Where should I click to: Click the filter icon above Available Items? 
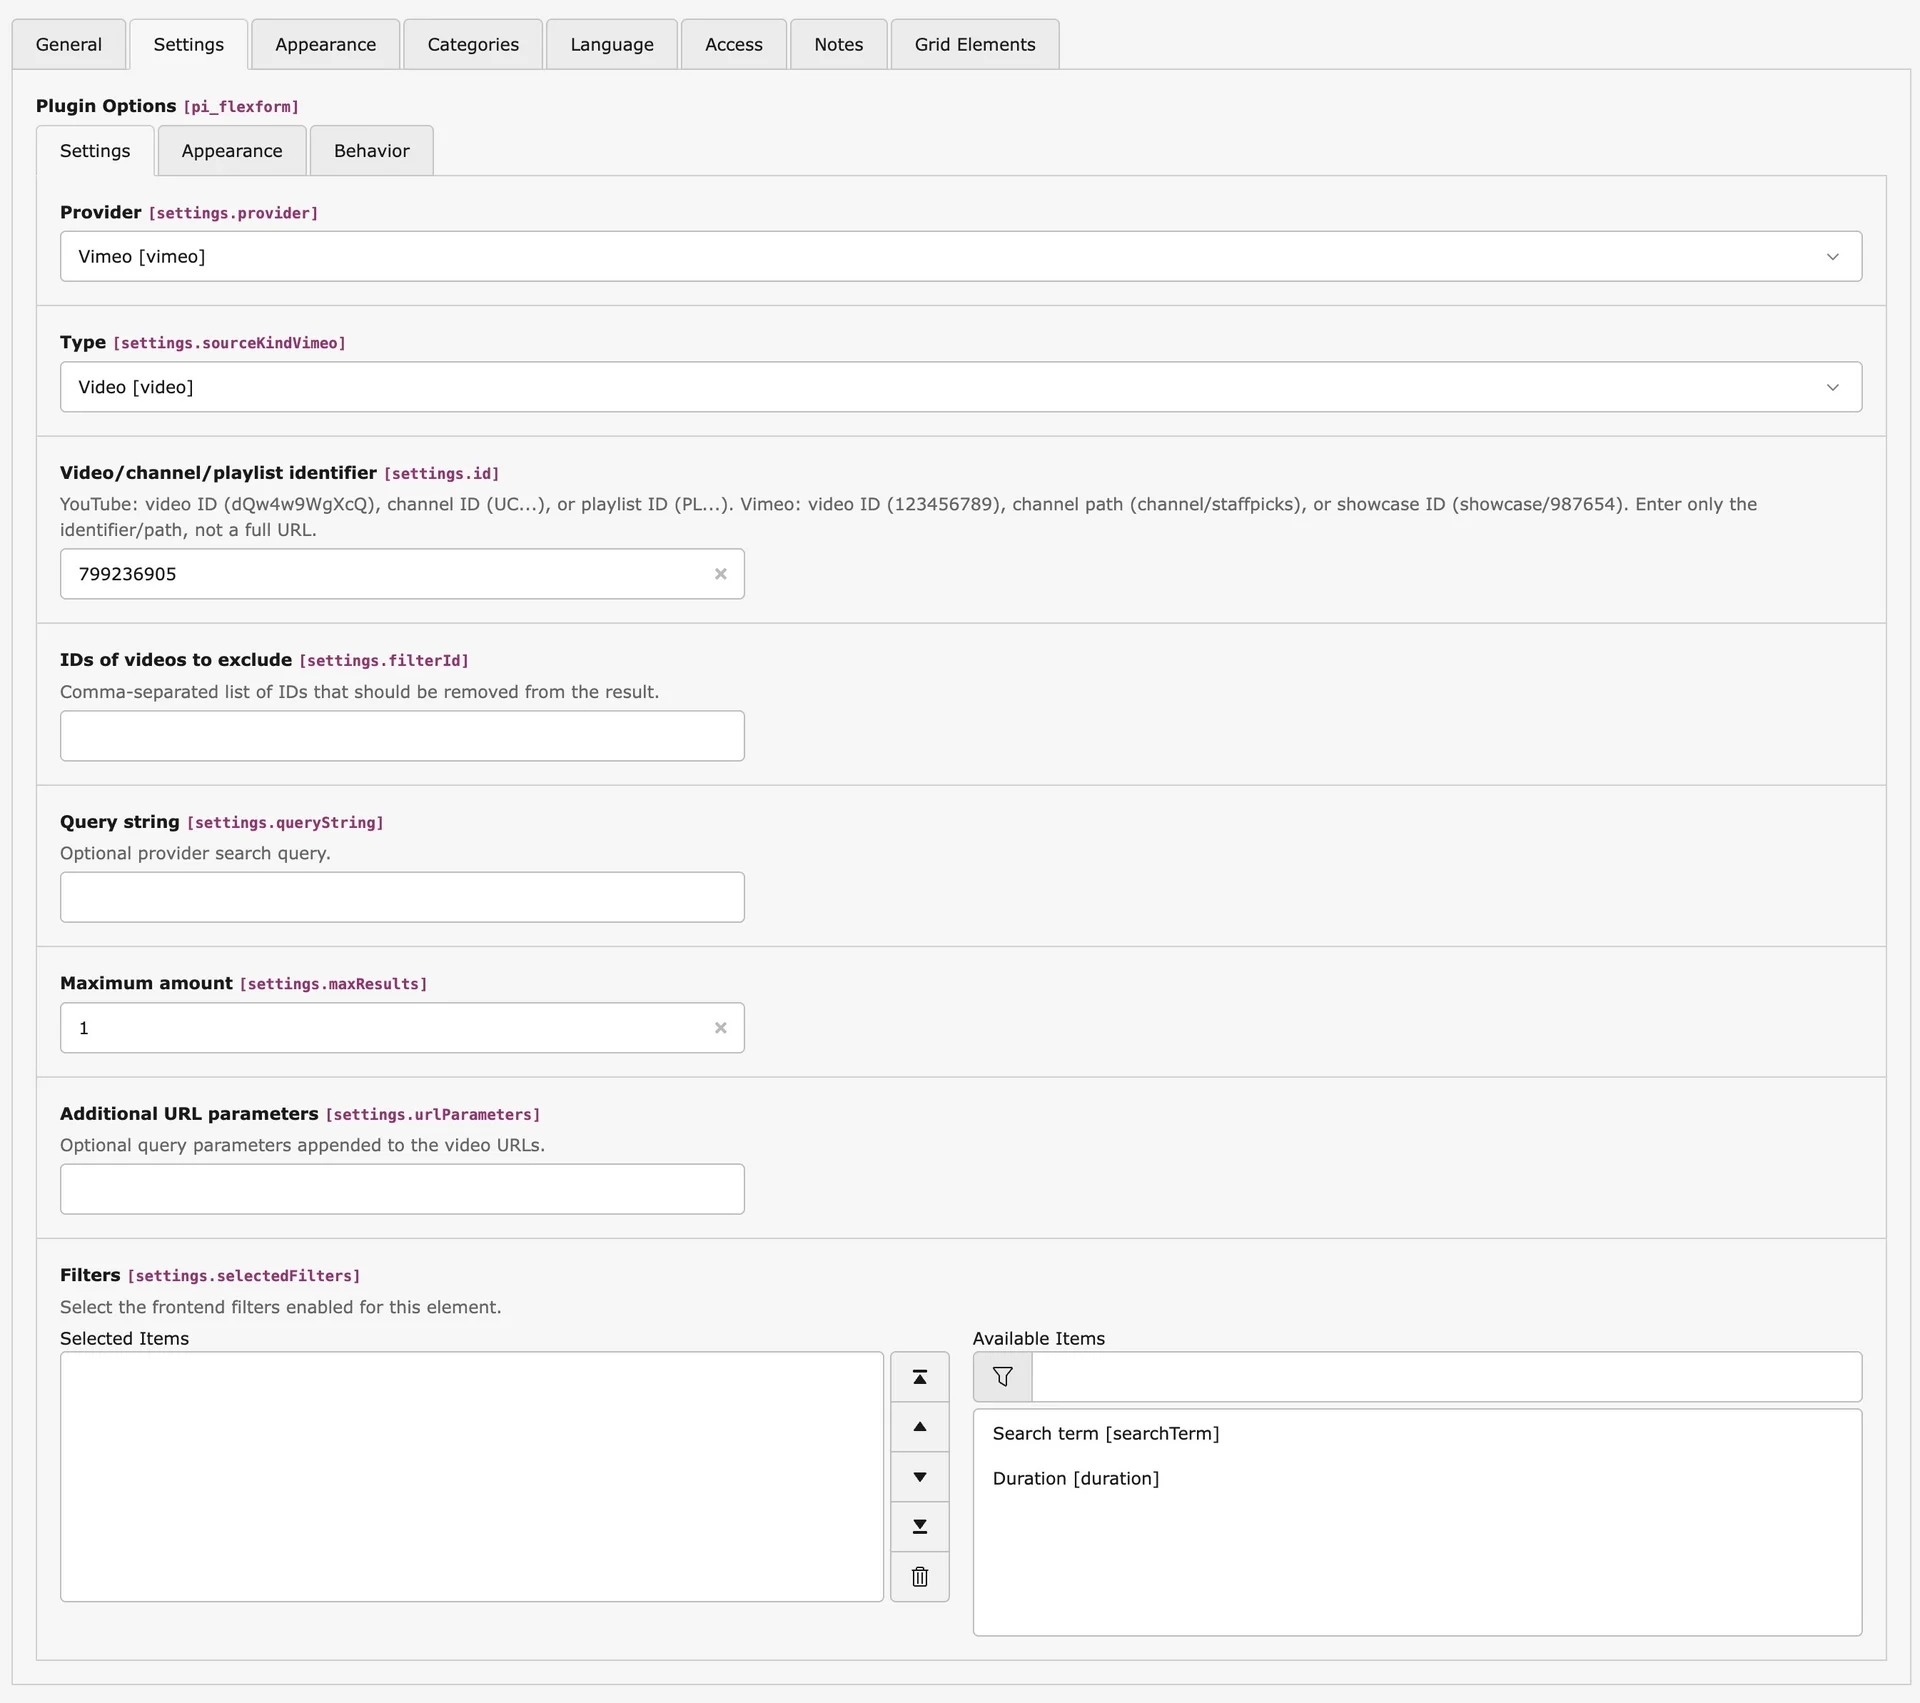coord(1002,1376)
